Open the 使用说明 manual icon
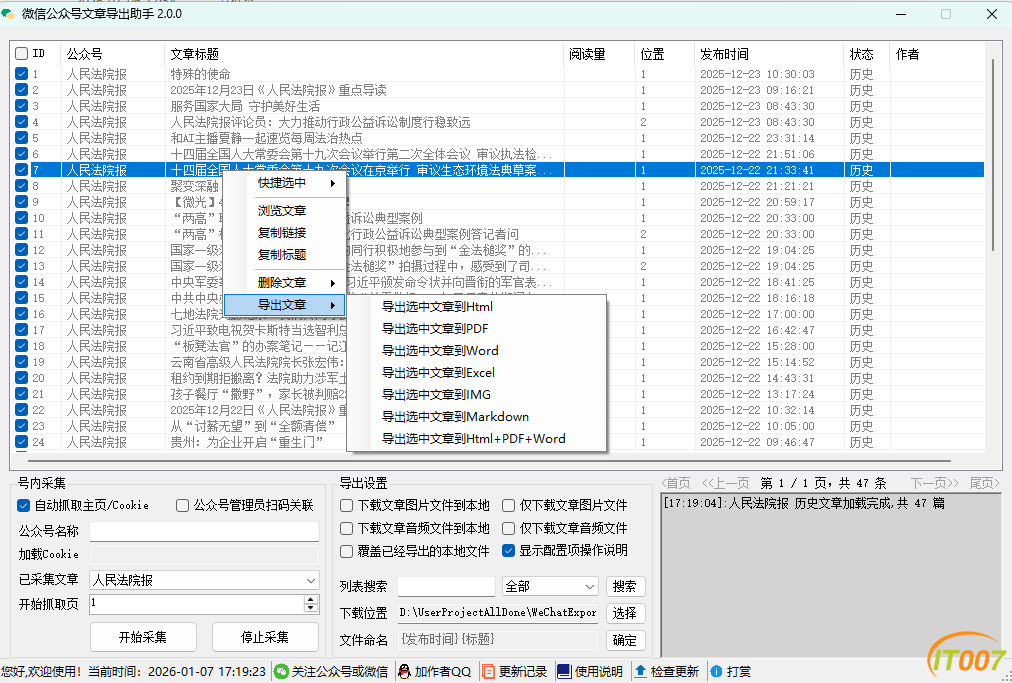1012x683 pixels. pyautogui.click(x=564, y=671)
